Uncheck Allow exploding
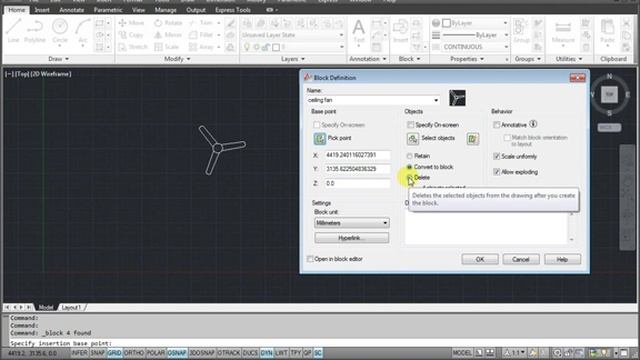Screen dimensions: 640x360 click(x=496, y=172)
